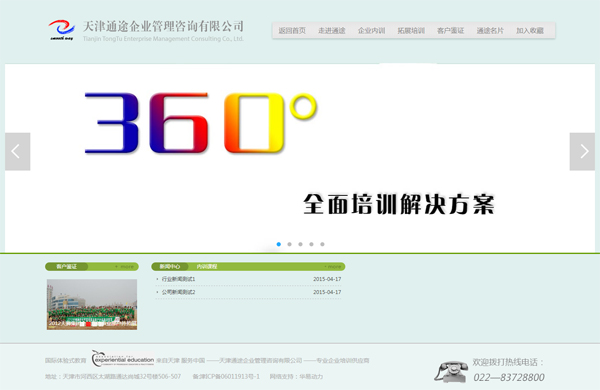Open the 拓展培训 navigation item
This screenshot has height=390, width=600.
coord(411,31)
